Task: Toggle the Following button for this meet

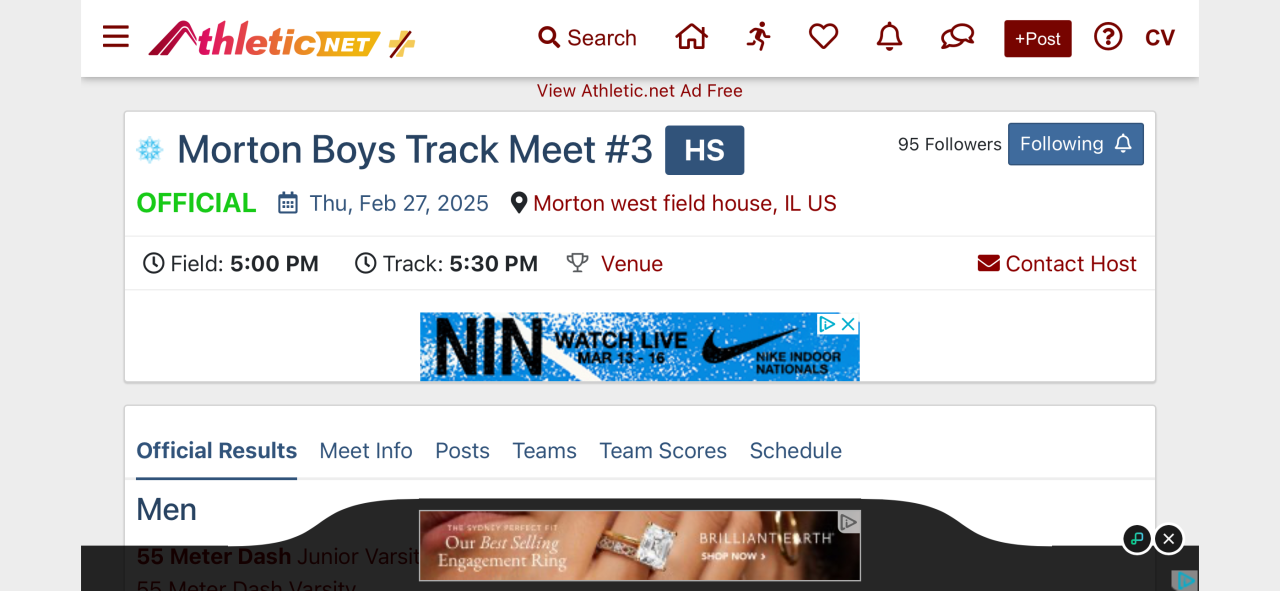Action: pyautogui.click(x=1075, y=144)
